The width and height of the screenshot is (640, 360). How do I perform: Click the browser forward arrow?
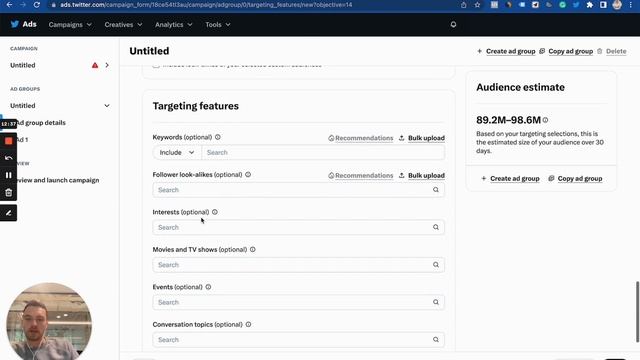point(23,4)
